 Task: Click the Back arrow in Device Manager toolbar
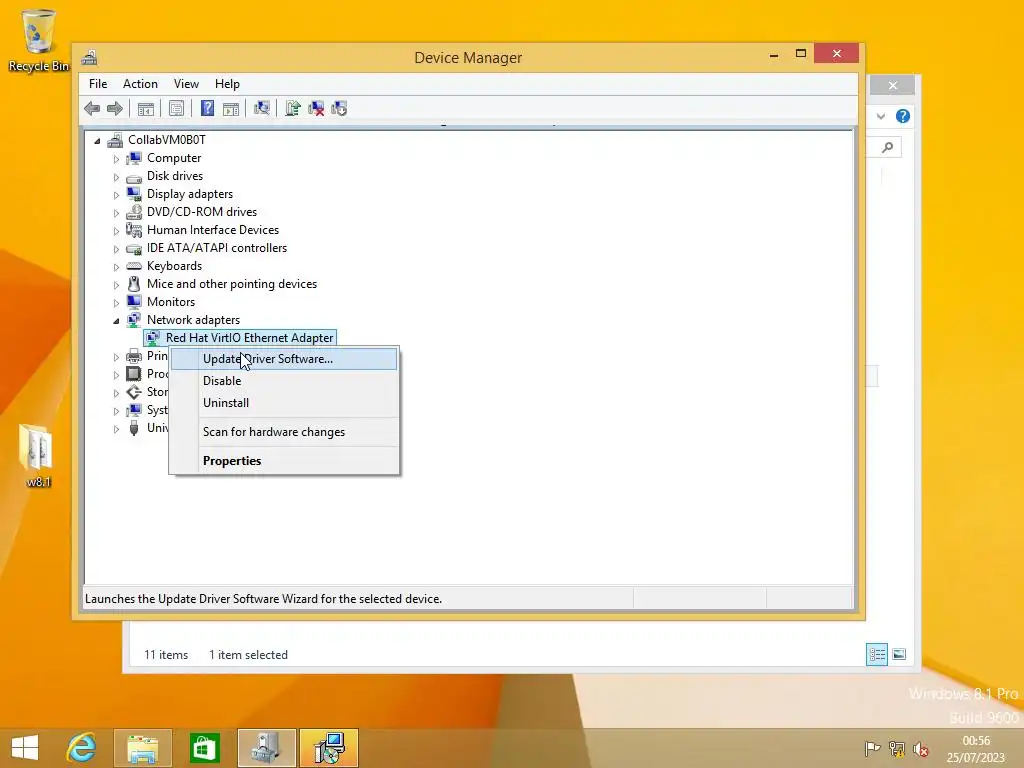click(92, 108)
